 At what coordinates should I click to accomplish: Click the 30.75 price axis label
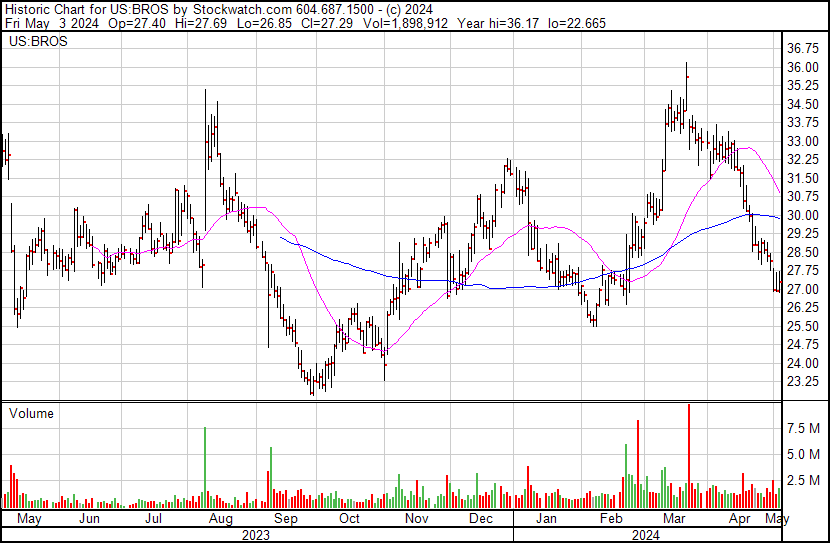803,196
